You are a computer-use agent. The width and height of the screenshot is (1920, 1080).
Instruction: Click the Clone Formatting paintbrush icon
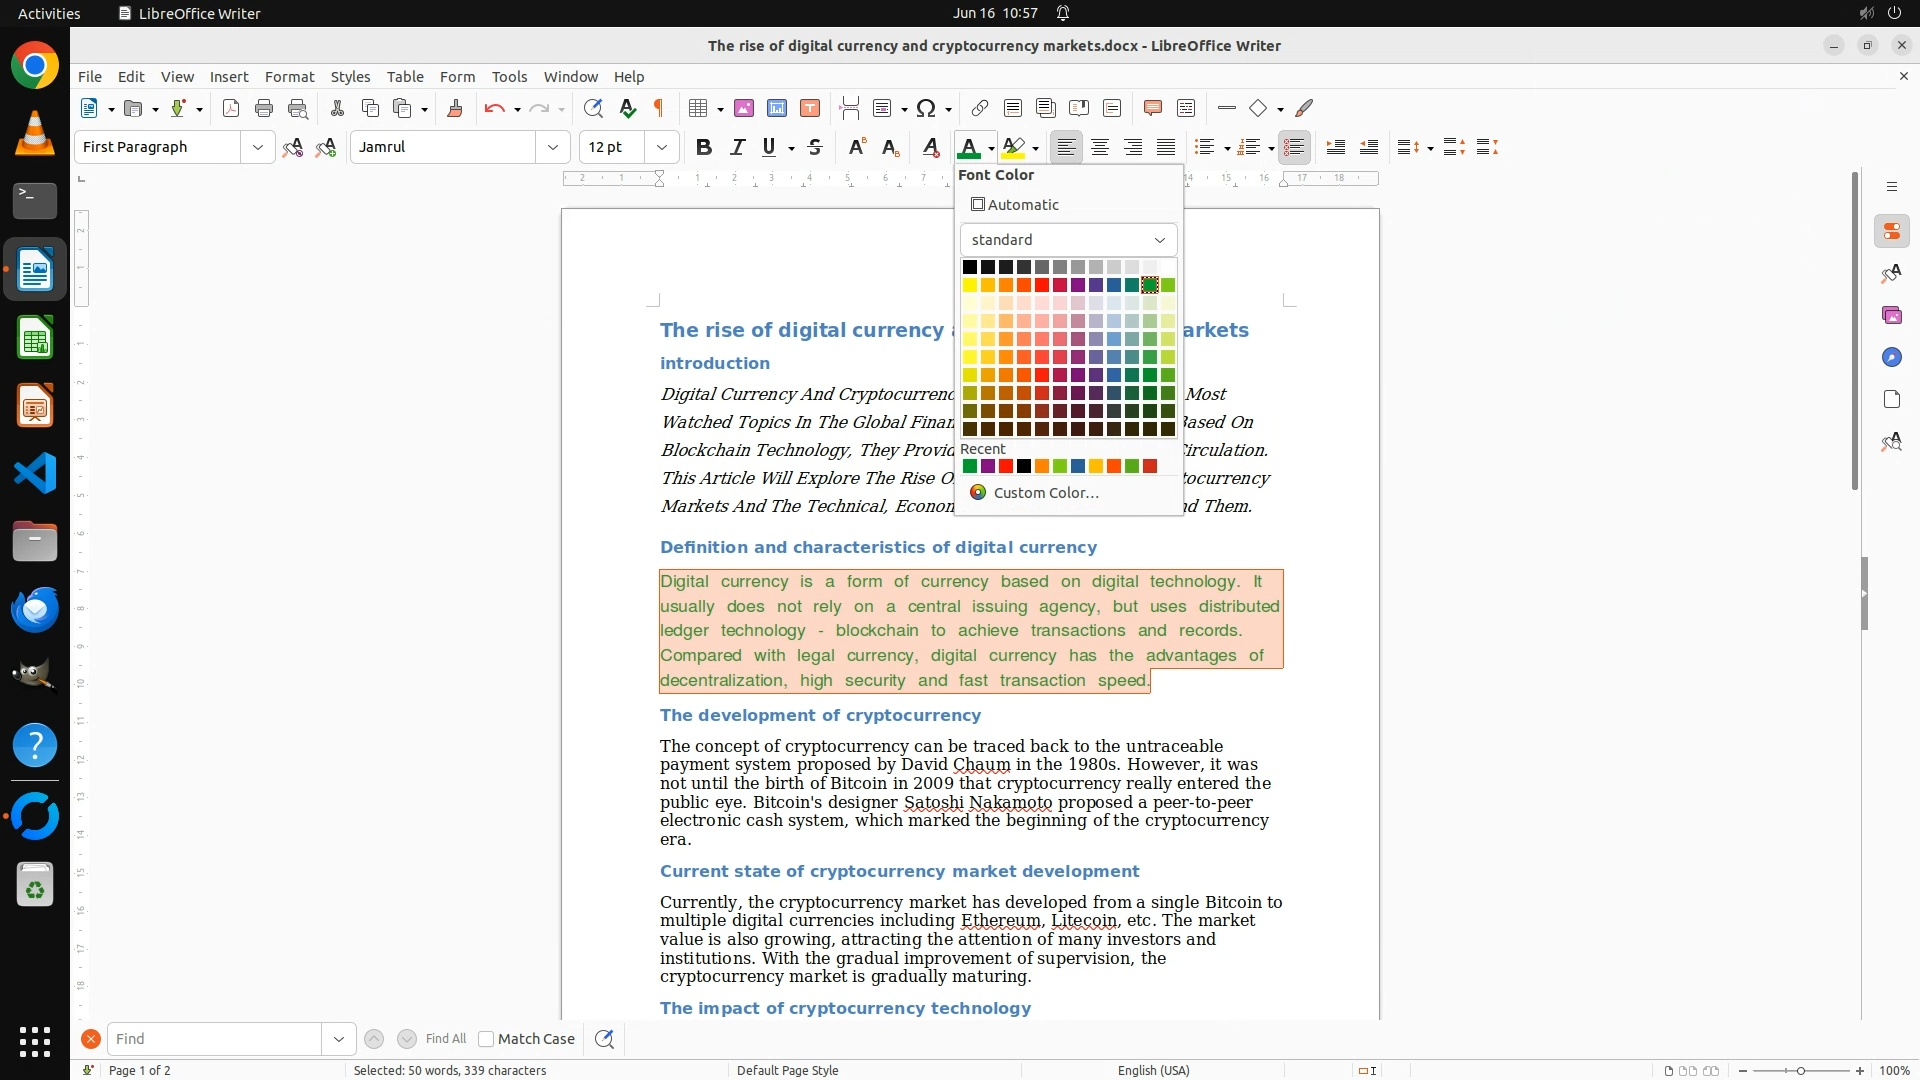click(x=455, y=108)
